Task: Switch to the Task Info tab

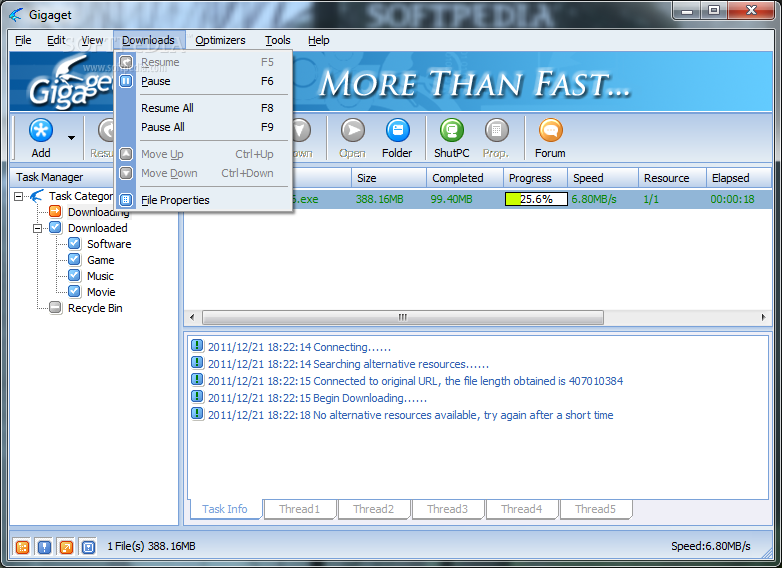Action: tap(225, 509)
